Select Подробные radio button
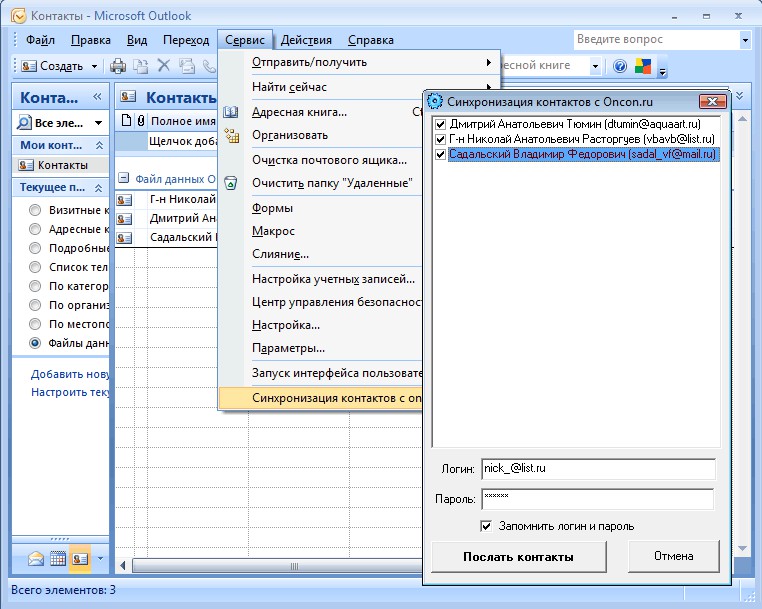Screen dimensions: 762x609 pos(35,248)
